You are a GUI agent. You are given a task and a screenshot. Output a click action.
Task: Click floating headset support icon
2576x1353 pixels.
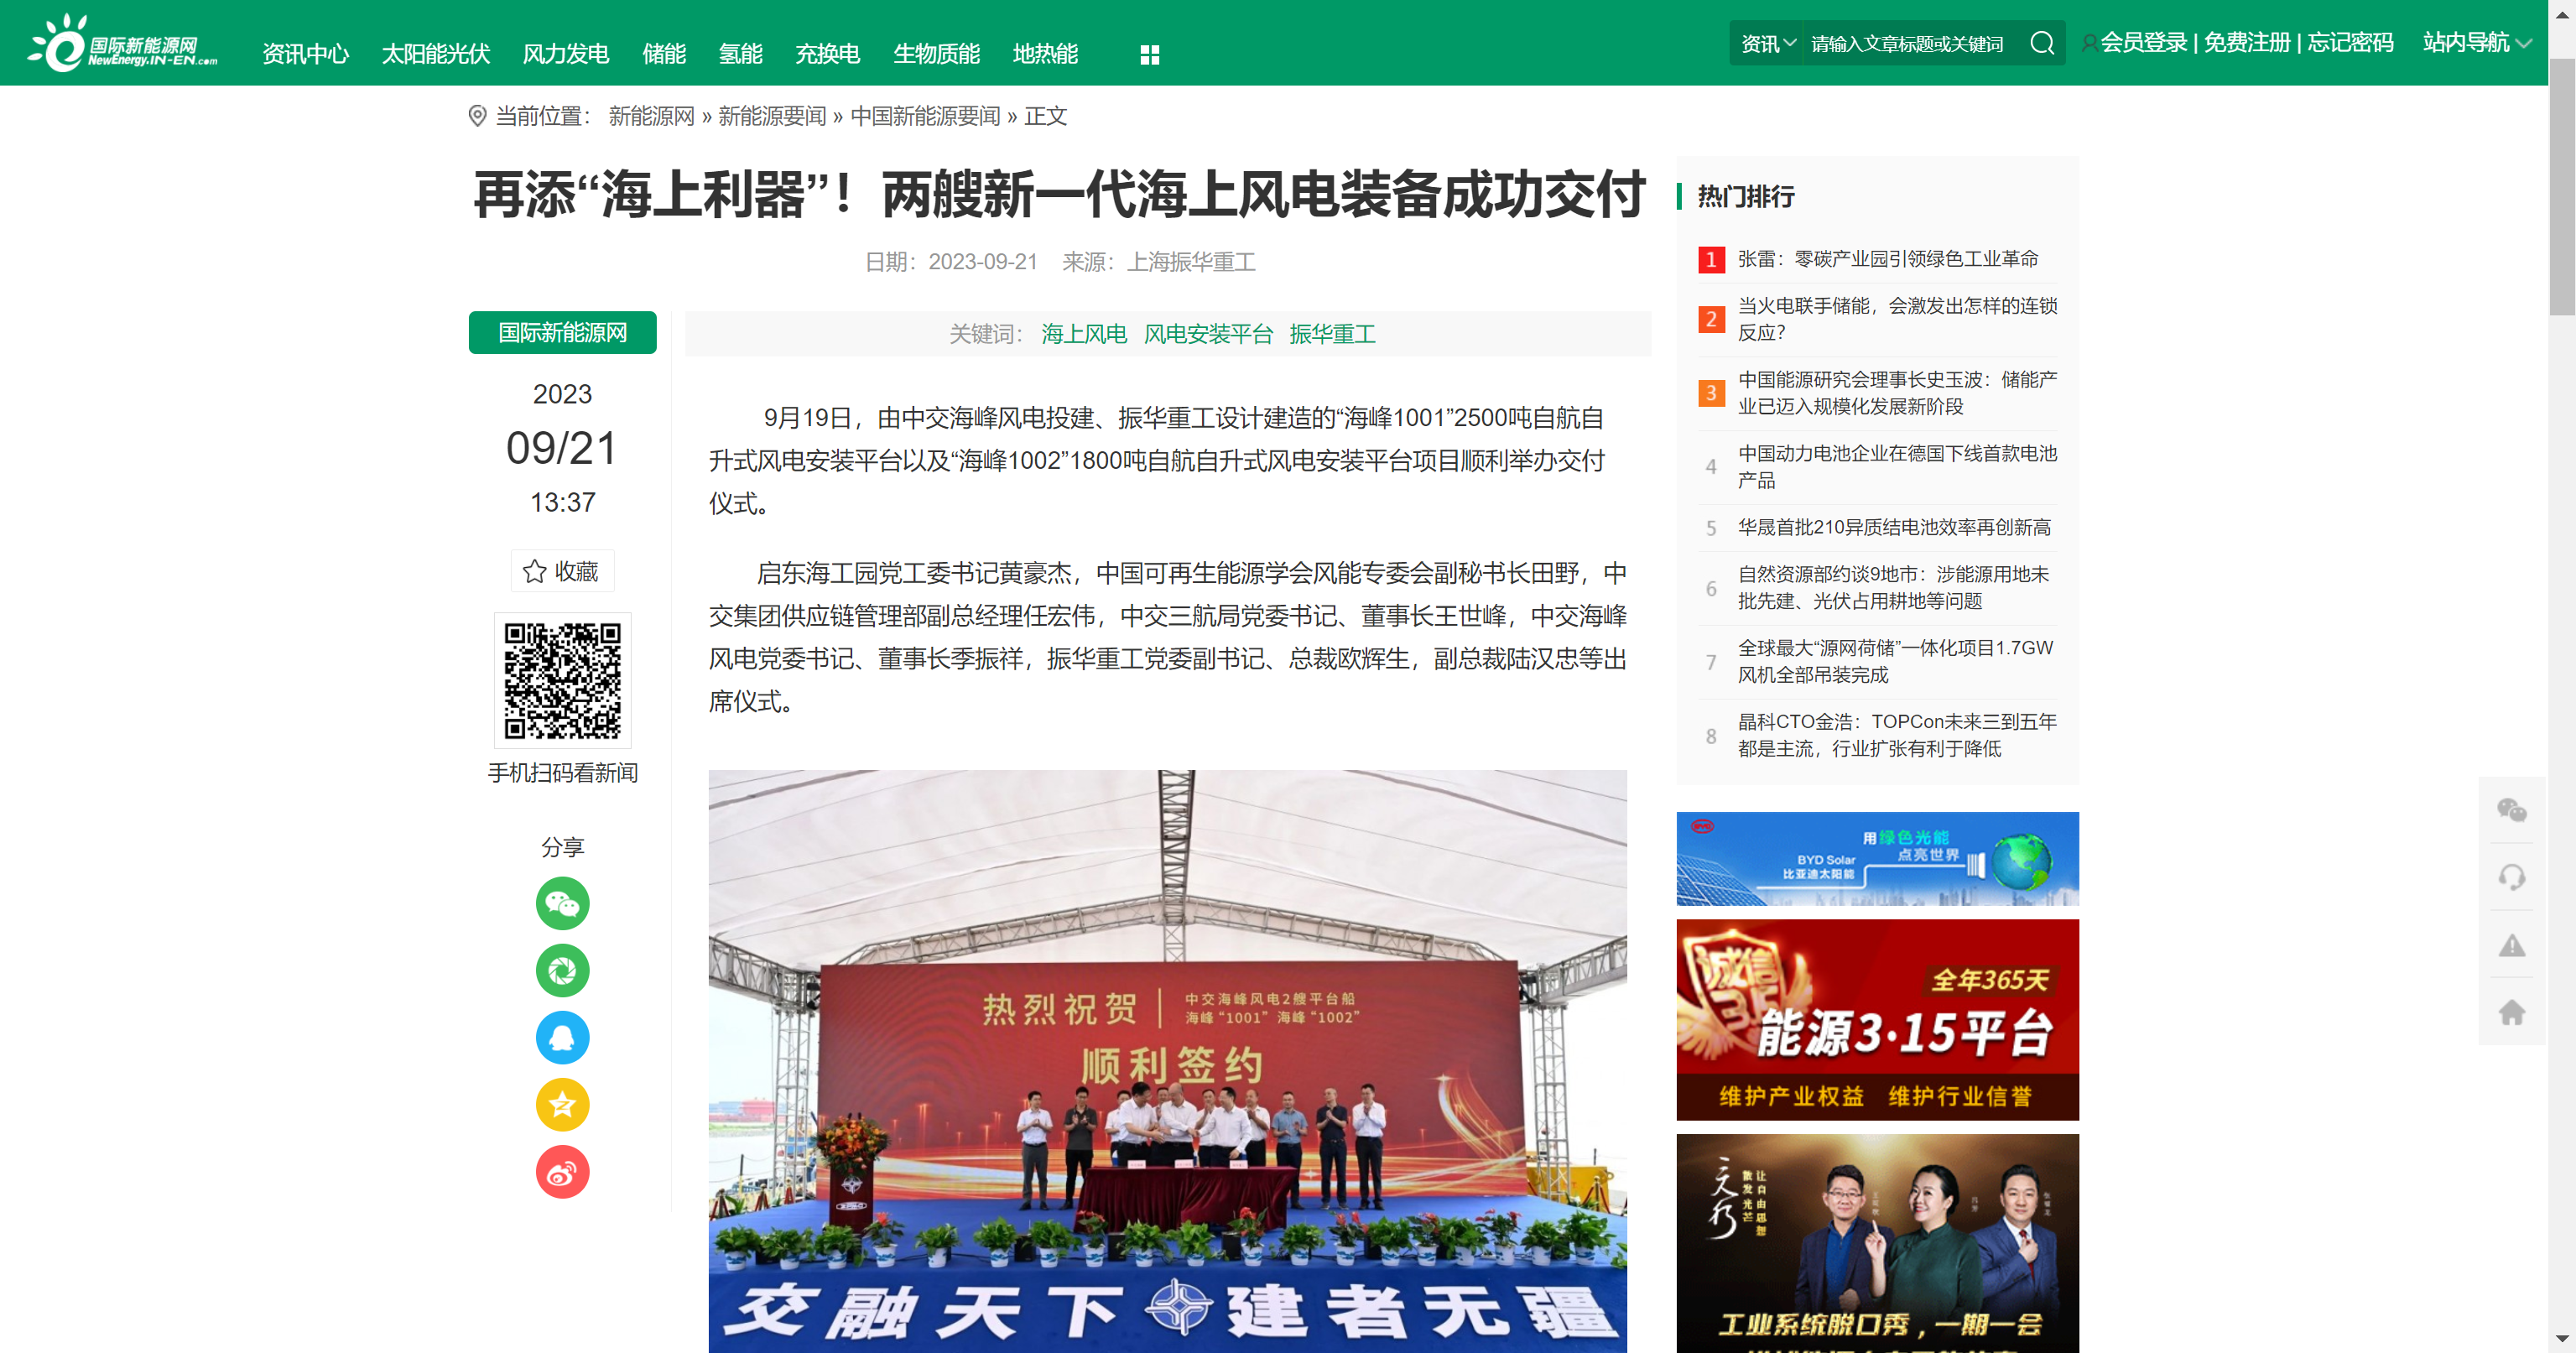click(x=2511, y=877)
